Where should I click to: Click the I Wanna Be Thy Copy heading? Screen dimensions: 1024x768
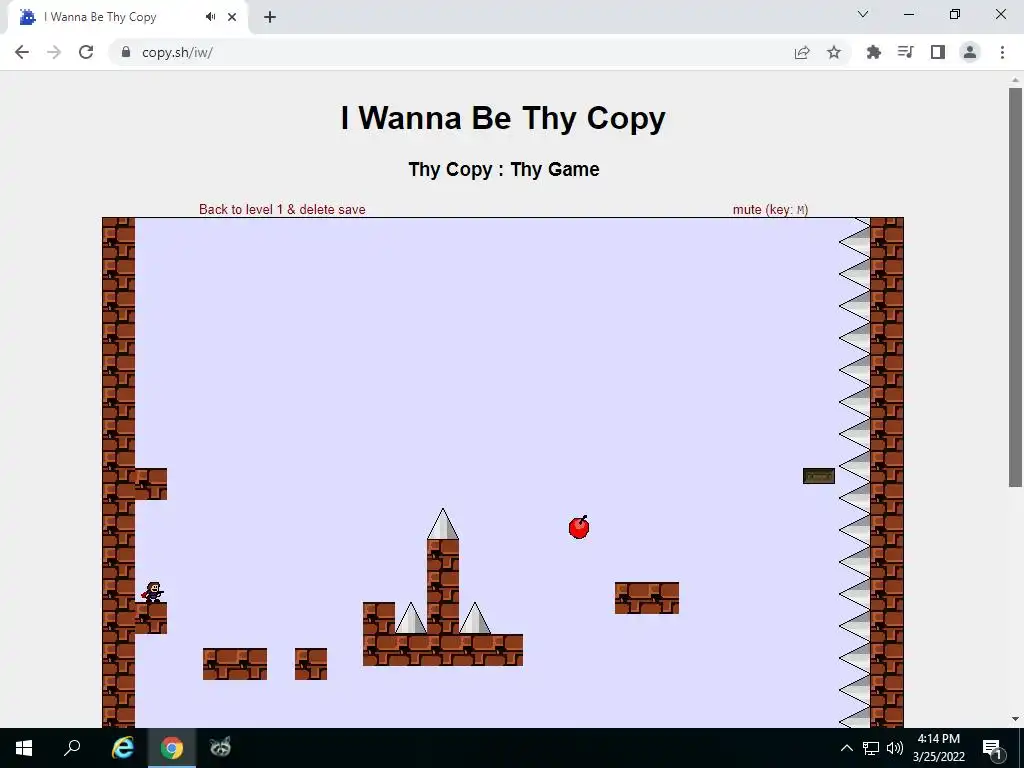point(503,118)
